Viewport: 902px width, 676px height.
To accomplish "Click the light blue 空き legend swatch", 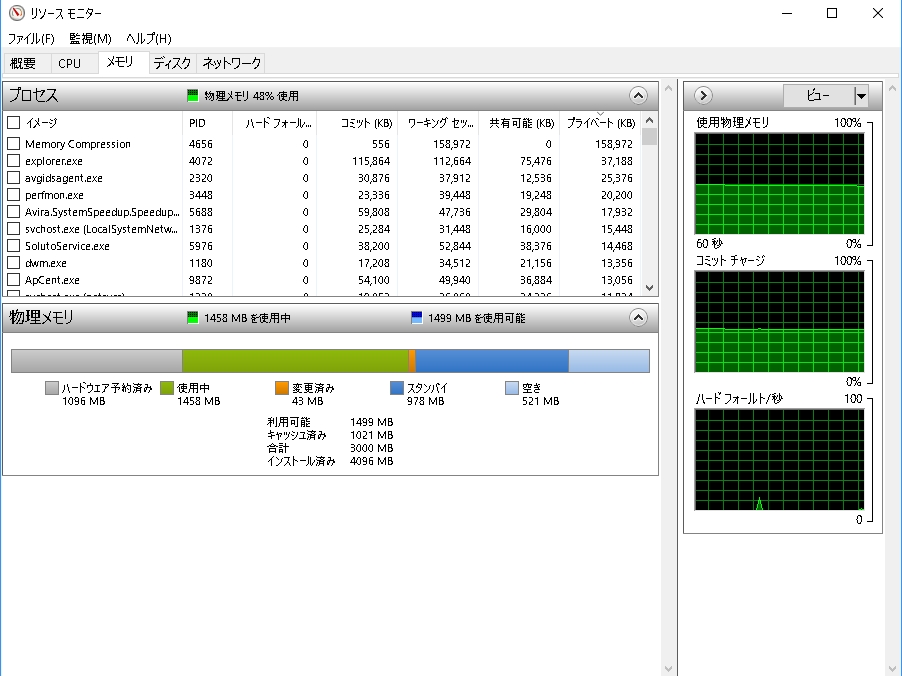I will pos(511,388).
